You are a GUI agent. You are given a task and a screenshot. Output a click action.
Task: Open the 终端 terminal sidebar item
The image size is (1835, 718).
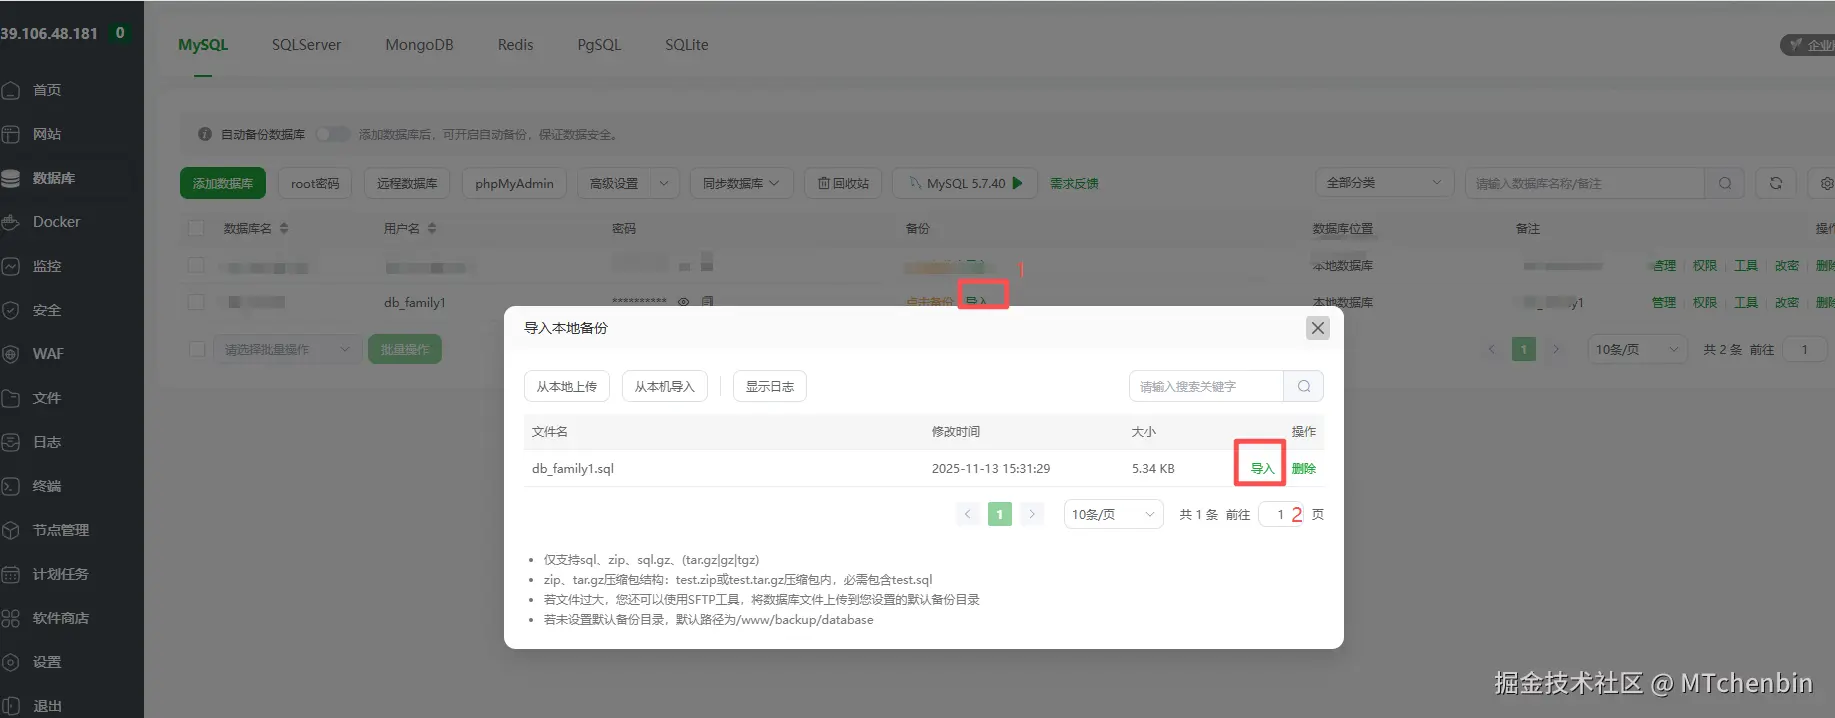(47, 486)
